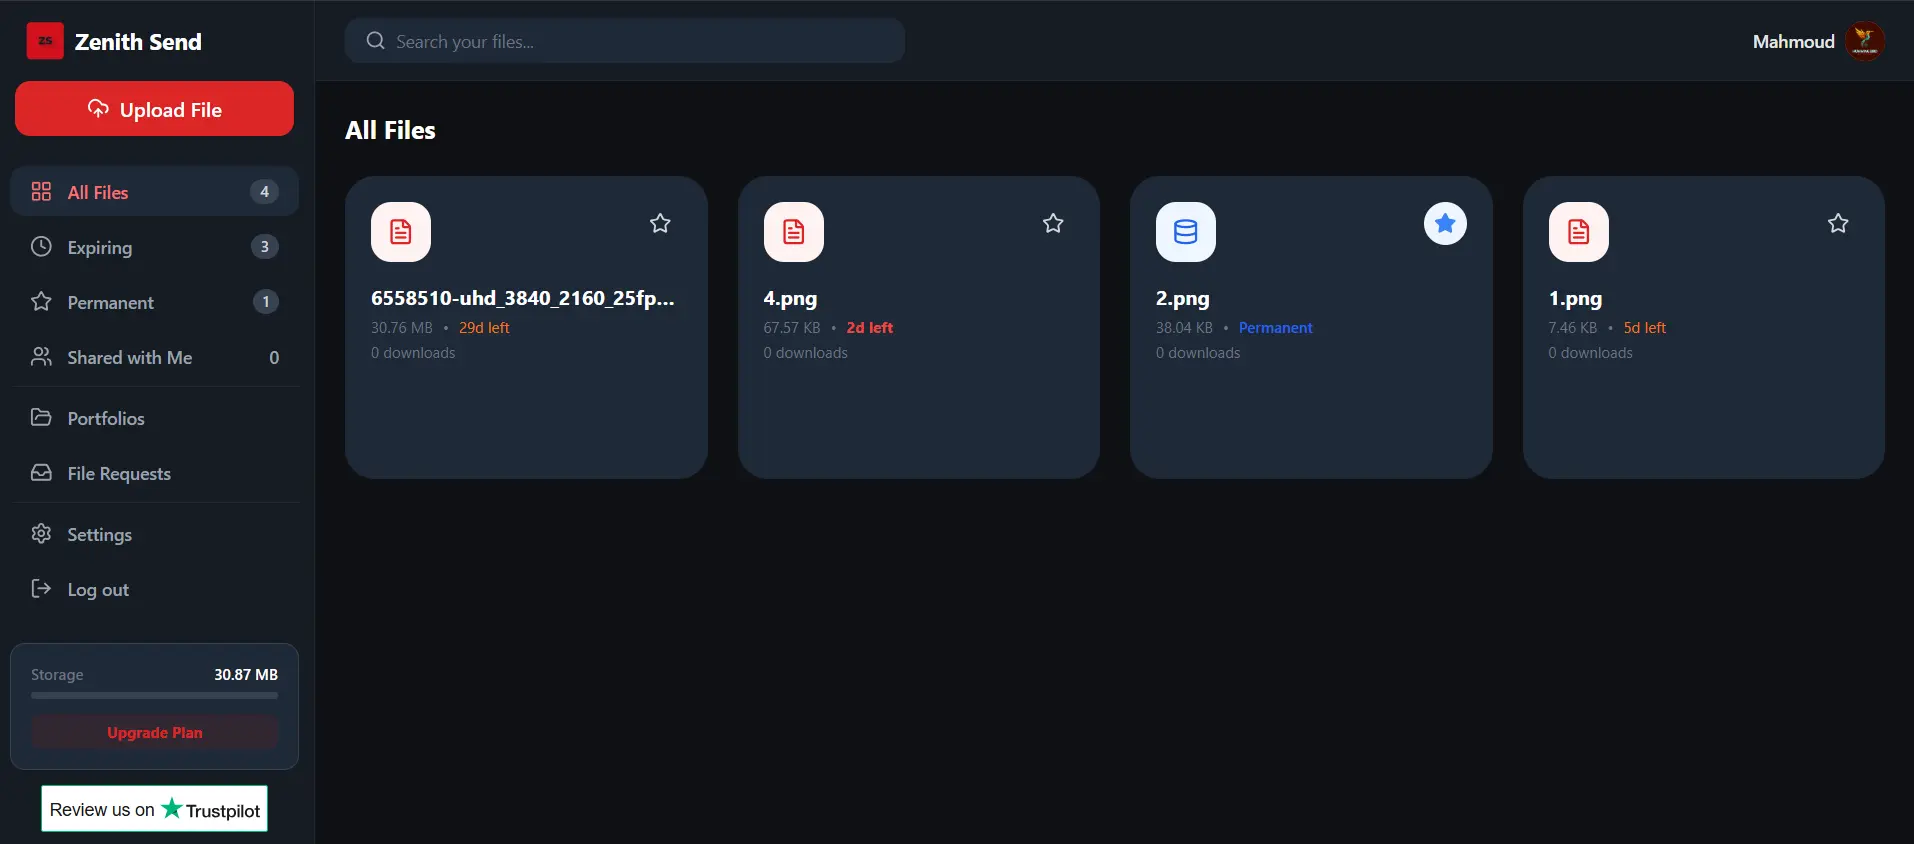Log out of the account
Viewport: 1914px width, 844px height.
point(154,589)
